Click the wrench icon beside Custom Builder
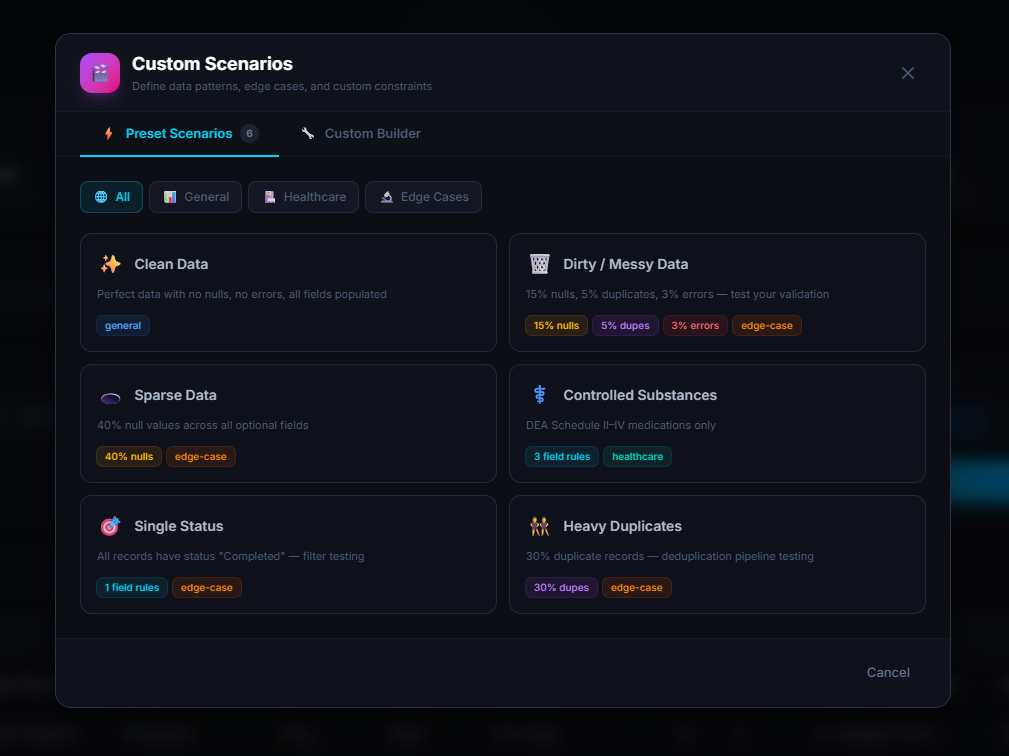This screenshot has width=1009, height=756. tap(307, 132)
